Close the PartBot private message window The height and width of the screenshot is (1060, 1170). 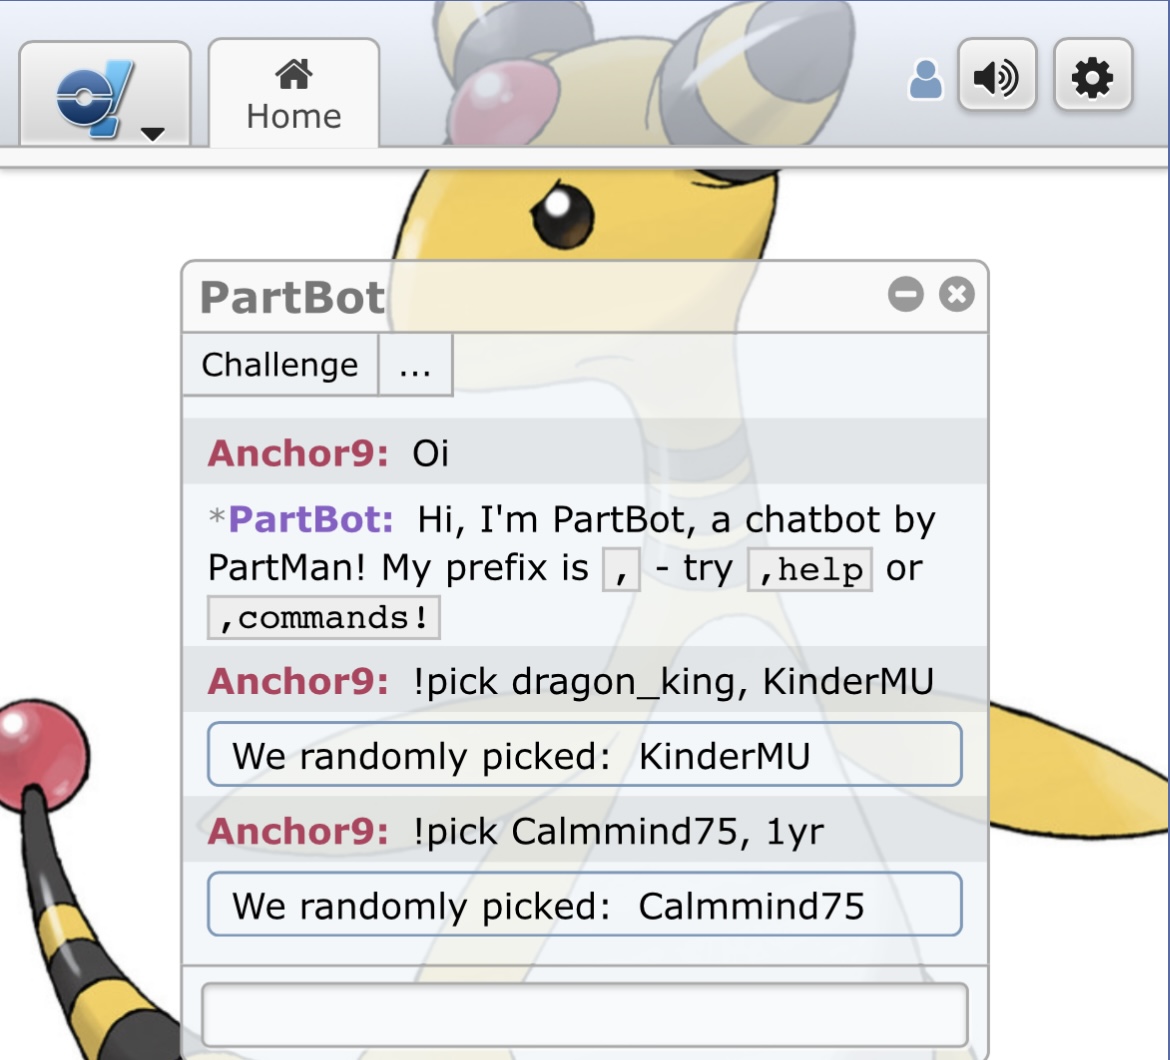(957, 295)
